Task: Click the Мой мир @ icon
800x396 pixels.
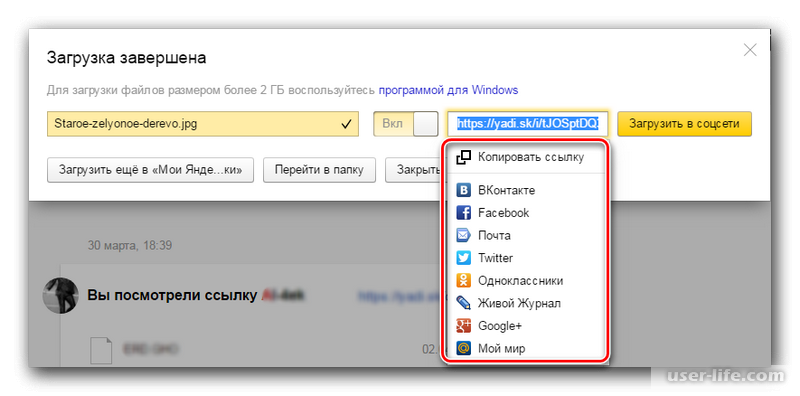Action: tap(463, 349)
